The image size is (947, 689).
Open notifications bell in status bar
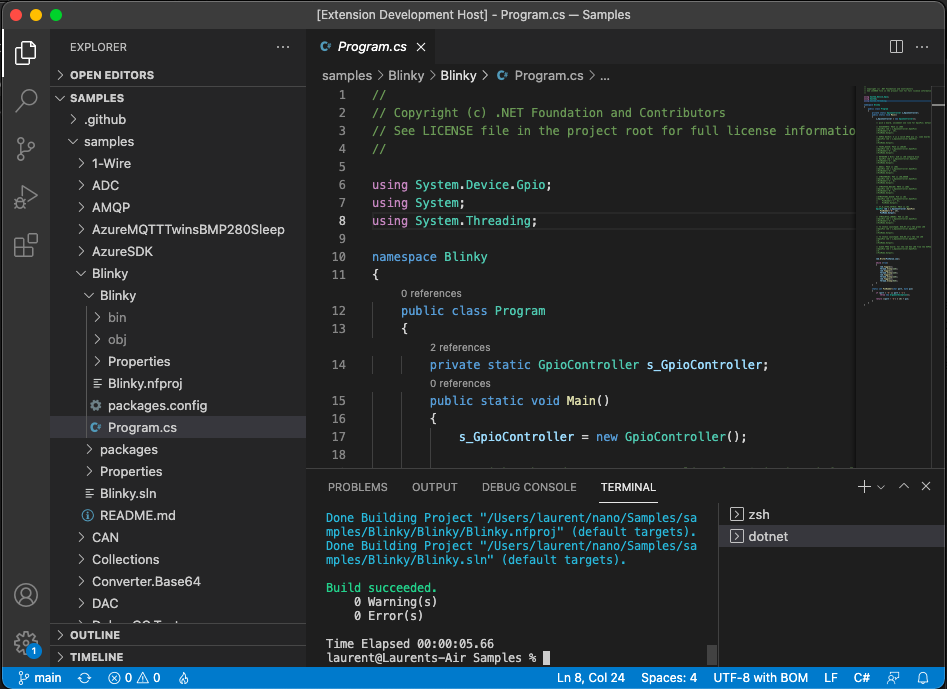click(923, 678)
